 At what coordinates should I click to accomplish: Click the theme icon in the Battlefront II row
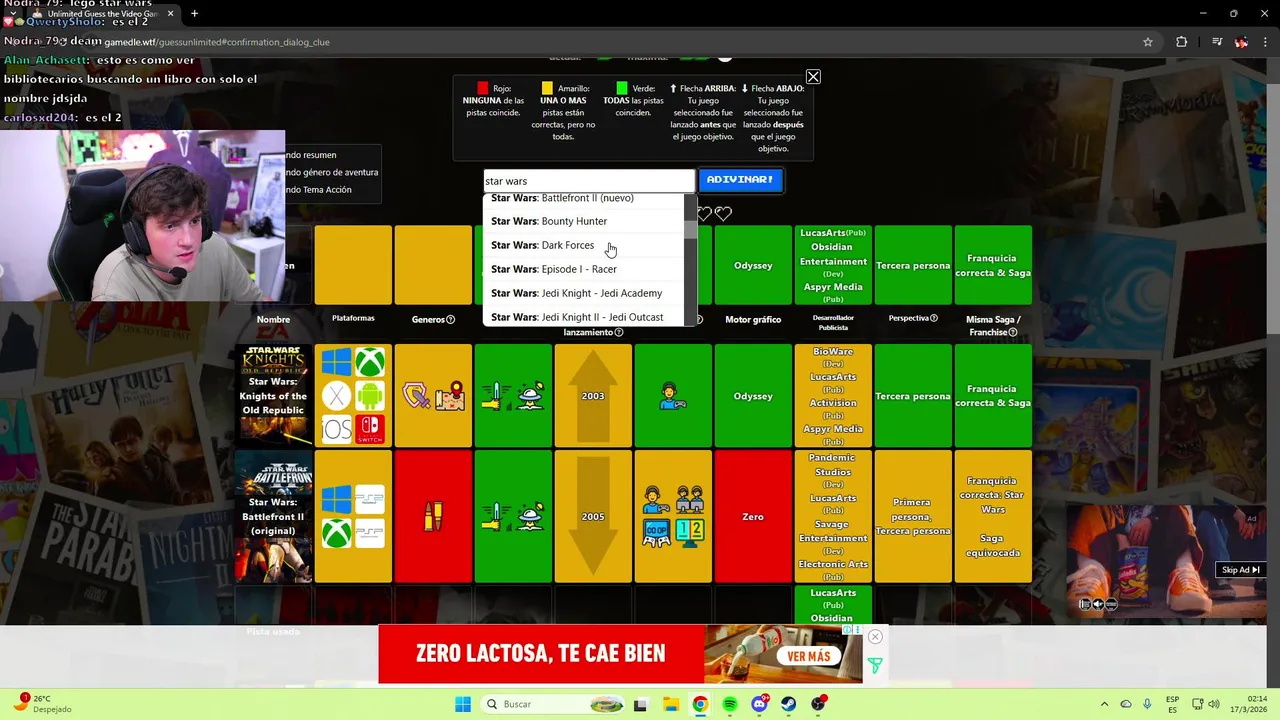[x=513, y=516]
